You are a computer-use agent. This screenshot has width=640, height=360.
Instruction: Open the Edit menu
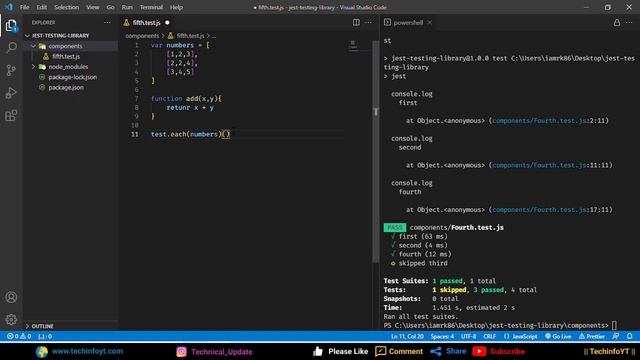(42, 7)
